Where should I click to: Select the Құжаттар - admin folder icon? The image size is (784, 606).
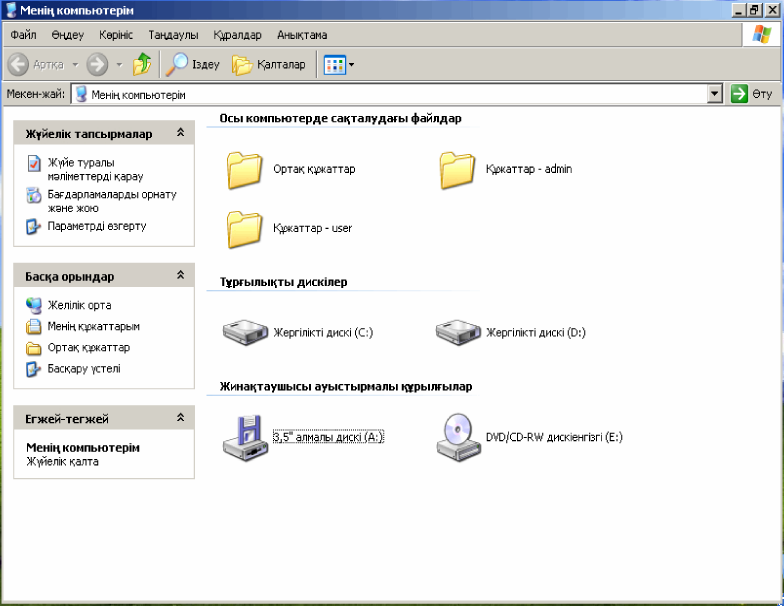click(x=457, y=170)
